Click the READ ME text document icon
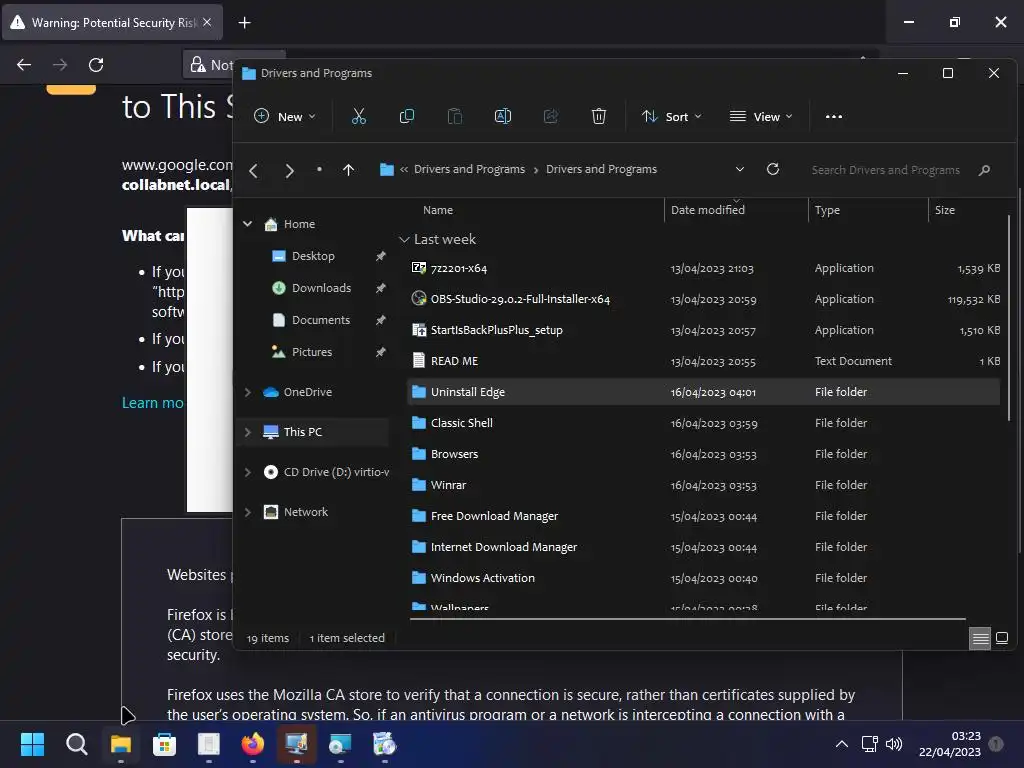Screen dimensions: 1024x768 (x=419, y=360)
